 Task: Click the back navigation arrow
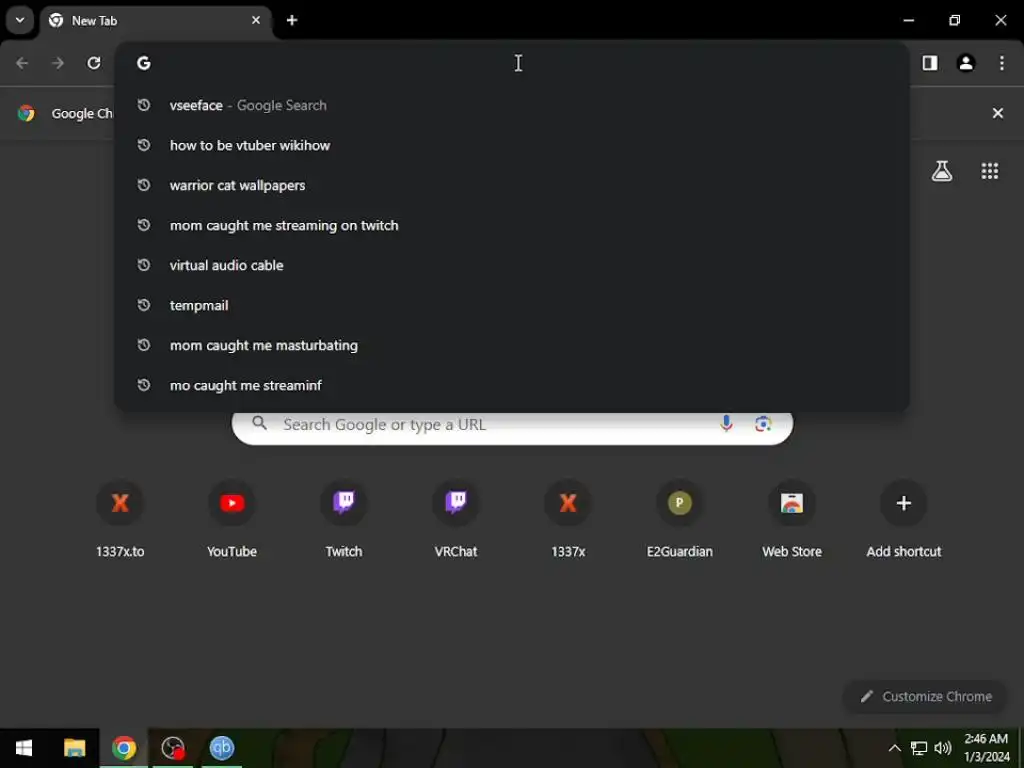22,63
